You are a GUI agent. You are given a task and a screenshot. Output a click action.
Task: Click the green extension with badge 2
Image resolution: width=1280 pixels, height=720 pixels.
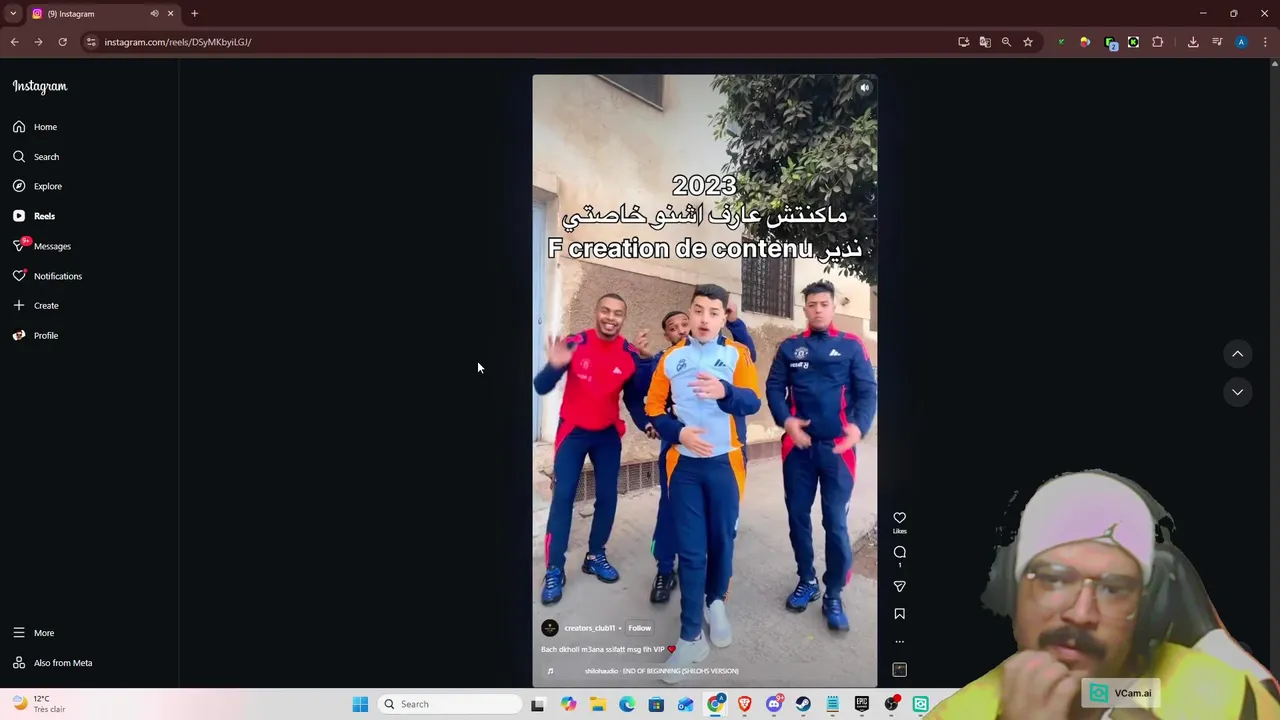pyautogui.click(x=1110, y=42)
